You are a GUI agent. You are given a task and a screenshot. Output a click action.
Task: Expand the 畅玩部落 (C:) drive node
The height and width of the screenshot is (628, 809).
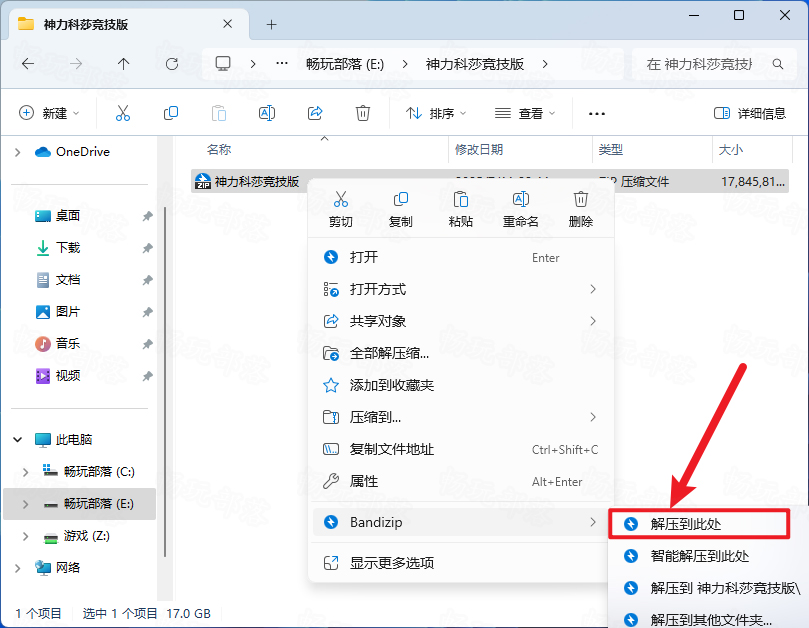[x=25, y=472]
